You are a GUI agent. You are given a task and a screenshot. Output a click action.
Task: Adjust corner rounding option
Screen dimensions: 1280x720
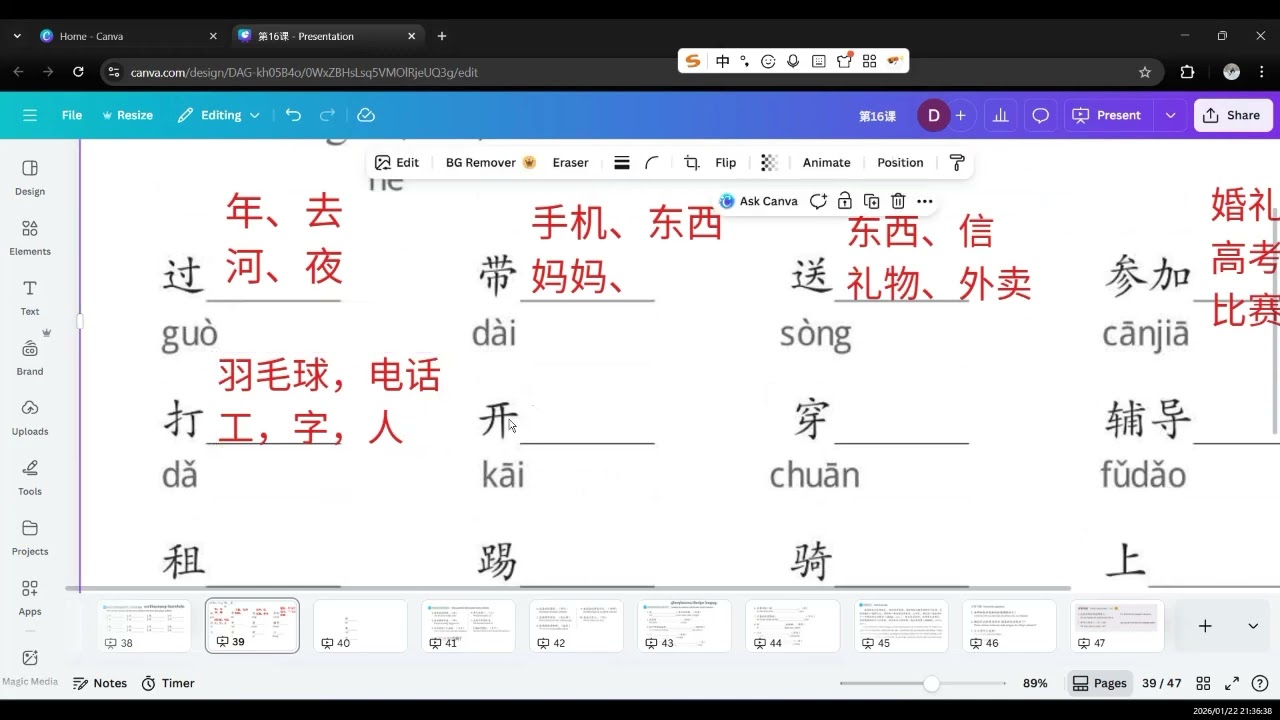pos(652,163)
